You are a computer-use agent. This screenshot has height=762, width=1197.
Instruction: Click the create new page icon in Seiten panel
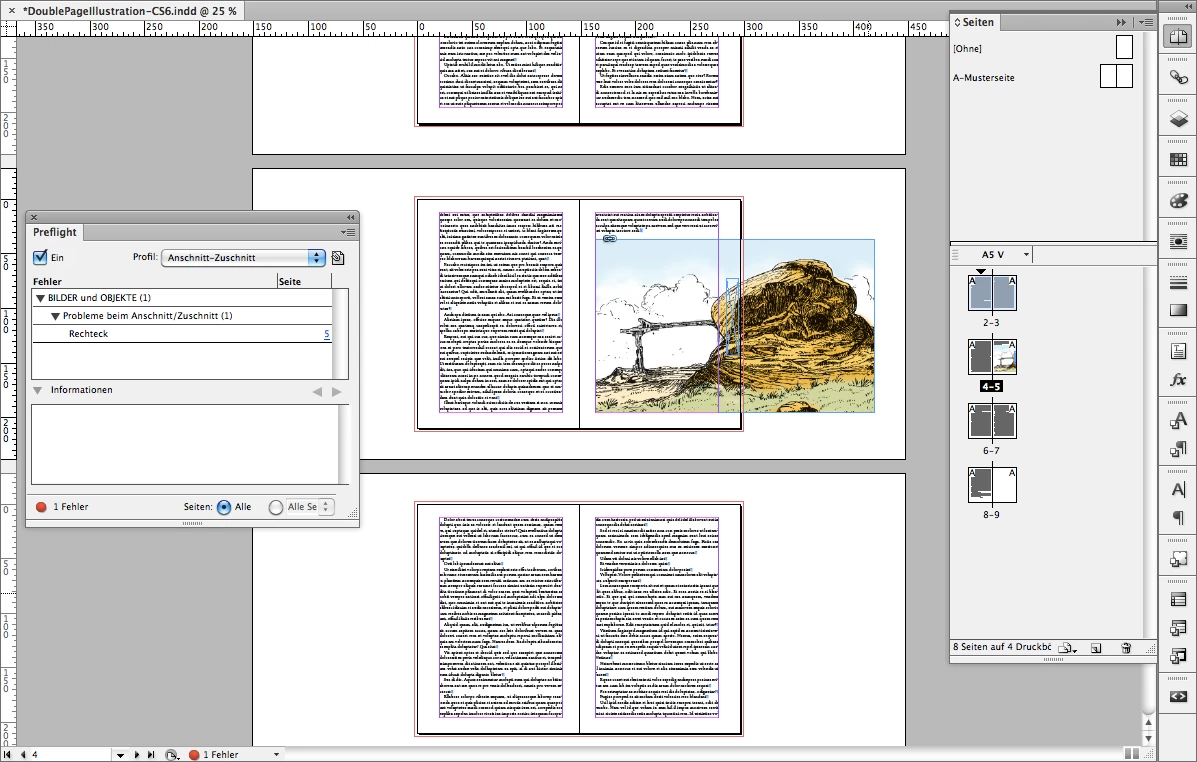coord(1096,648)
